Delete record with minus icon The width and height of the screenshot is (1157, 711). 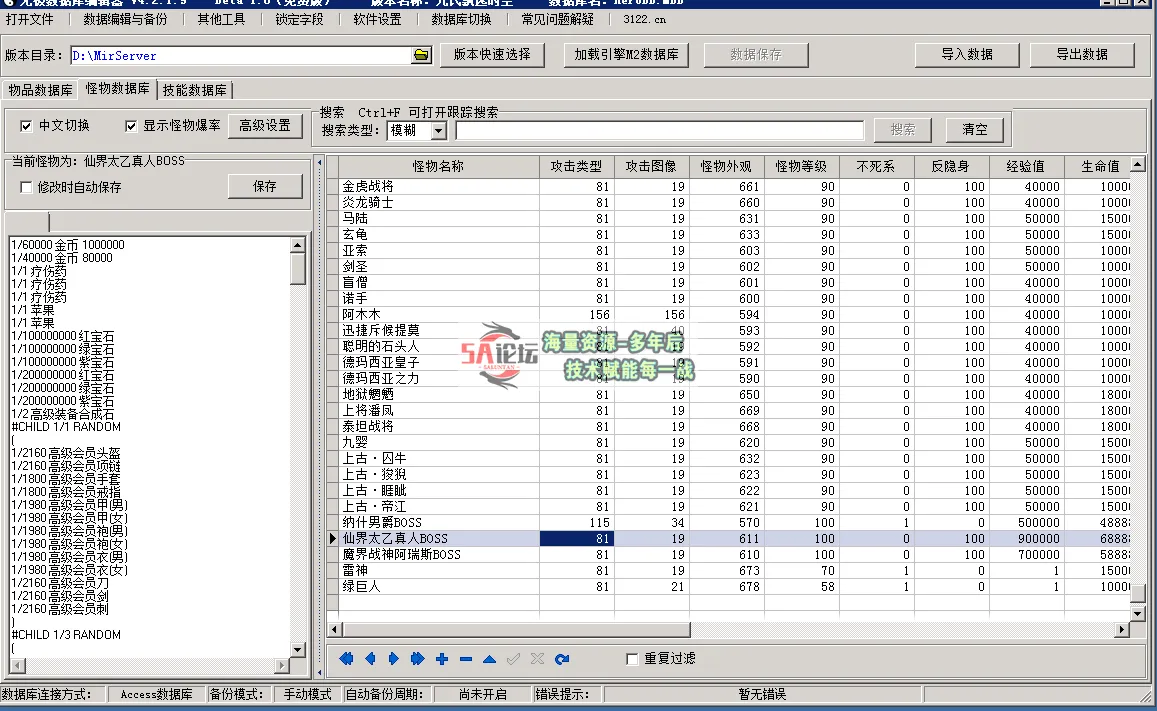pos(466,659)
